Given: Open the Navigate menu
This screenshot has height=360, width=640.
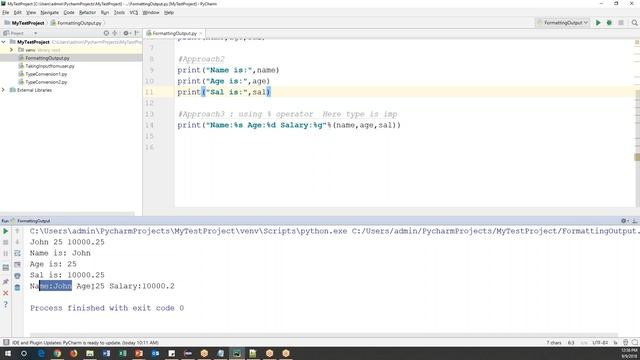Looking at the screenshot, I should (50, 13).
